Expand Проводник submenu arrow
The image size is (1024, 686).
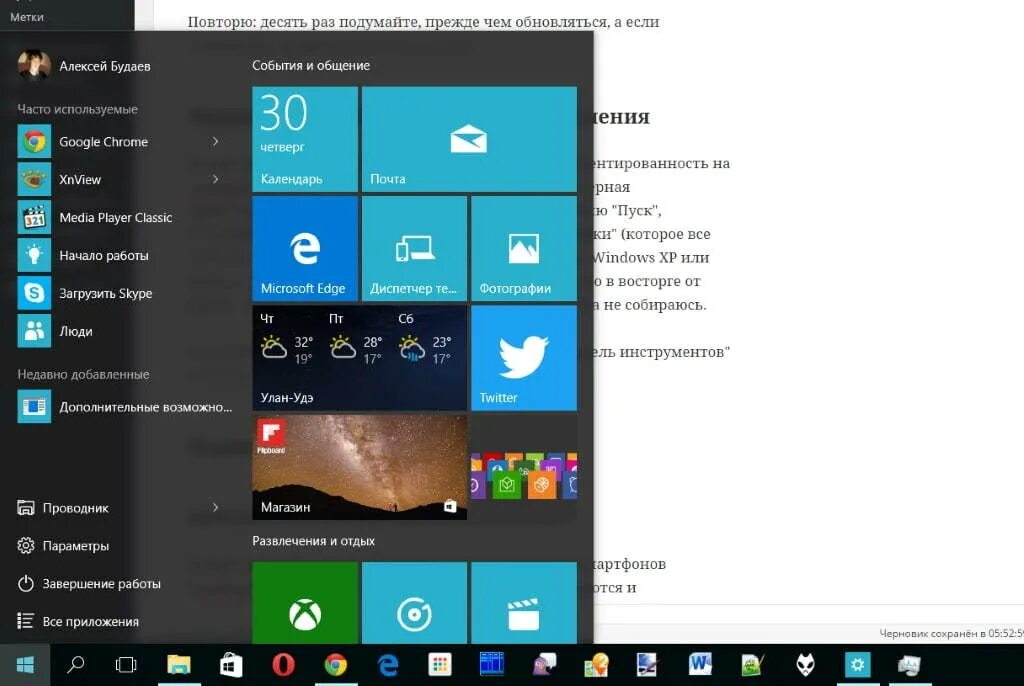coord(216,507)
